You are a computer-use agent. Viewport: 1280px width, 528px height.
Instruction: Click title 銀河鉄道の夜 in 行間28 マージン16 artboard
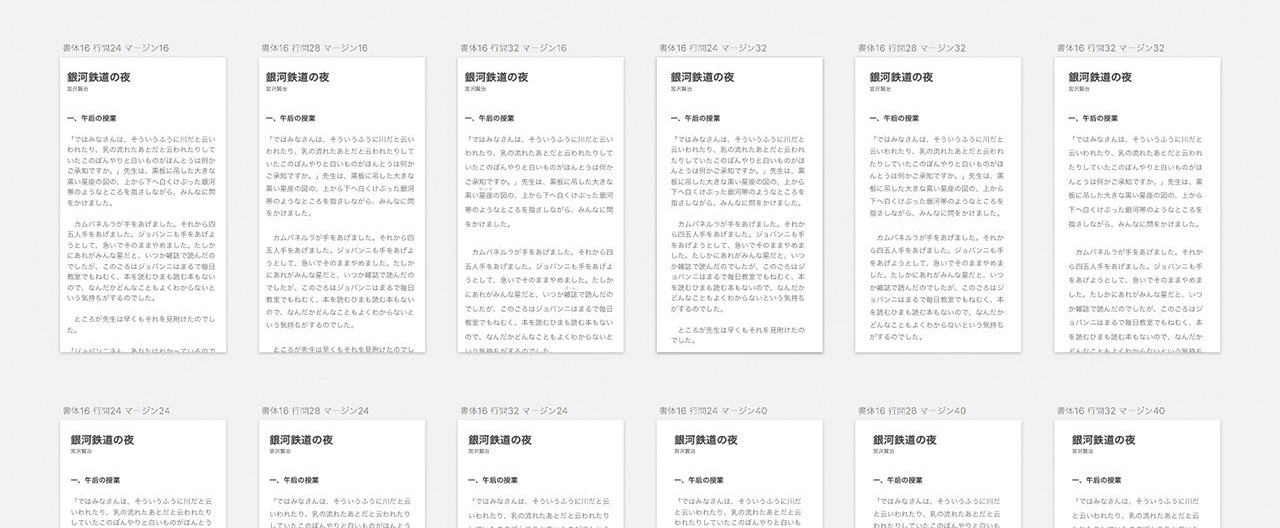(x=297, y=77)
